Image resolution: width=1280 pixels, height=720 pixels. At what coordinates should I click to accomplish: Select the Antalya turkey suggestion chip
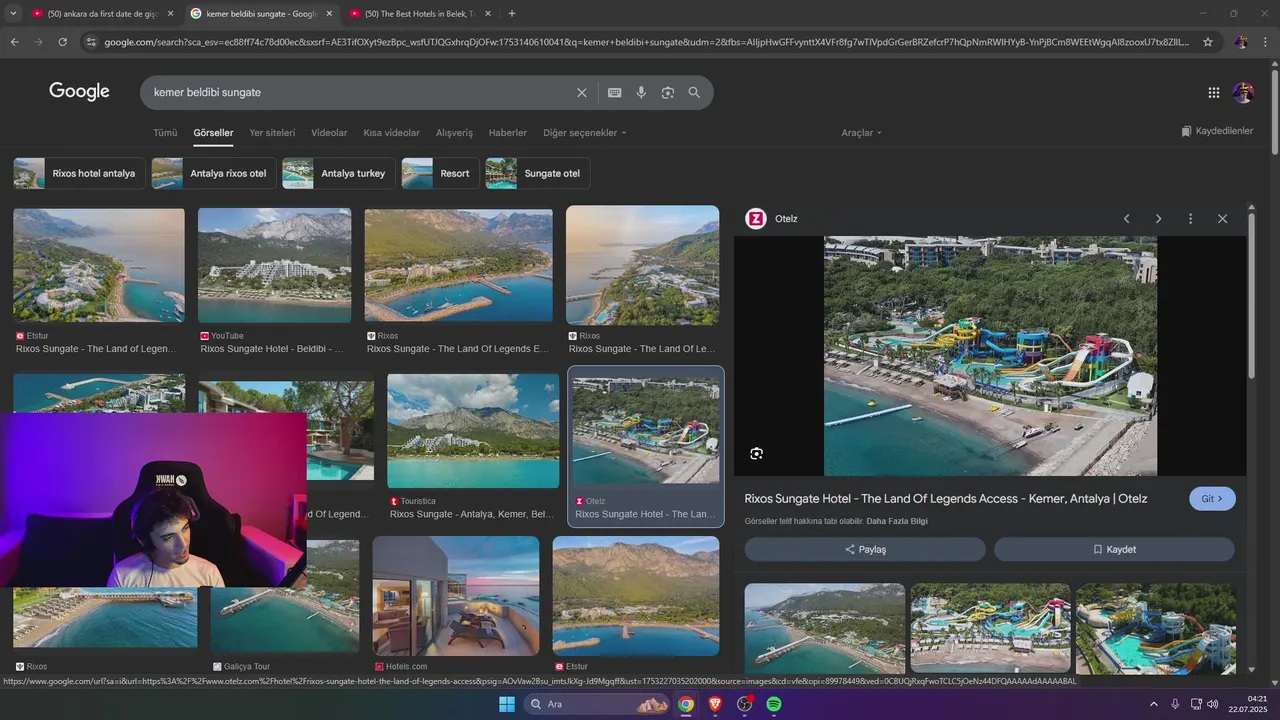click(x=338, y=173)
